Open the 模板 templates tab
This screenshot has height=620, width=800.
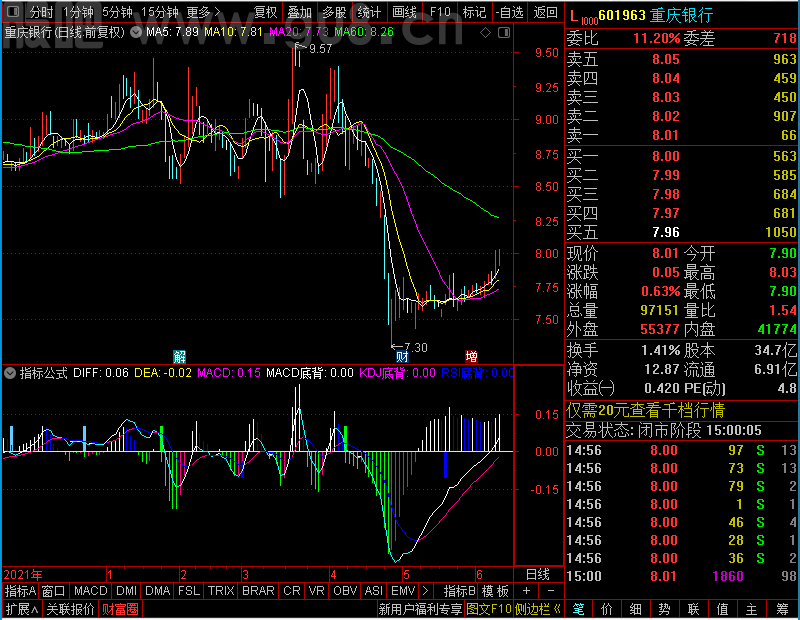[x=495, y=591]
